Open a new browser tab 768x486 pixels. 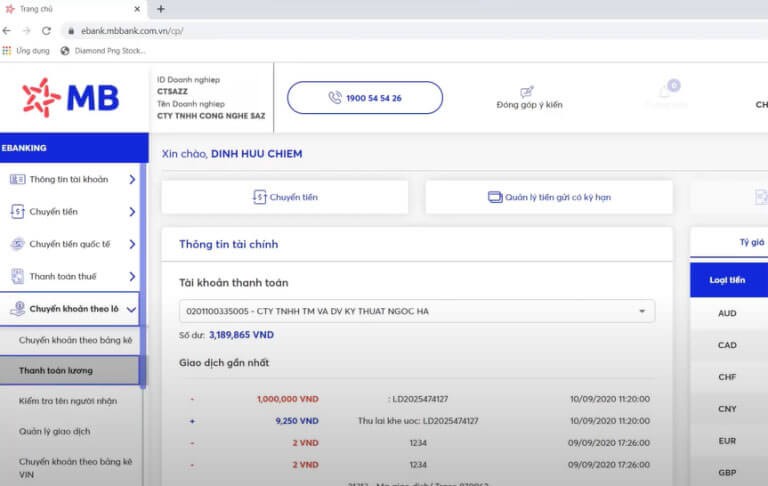point(161,9)
